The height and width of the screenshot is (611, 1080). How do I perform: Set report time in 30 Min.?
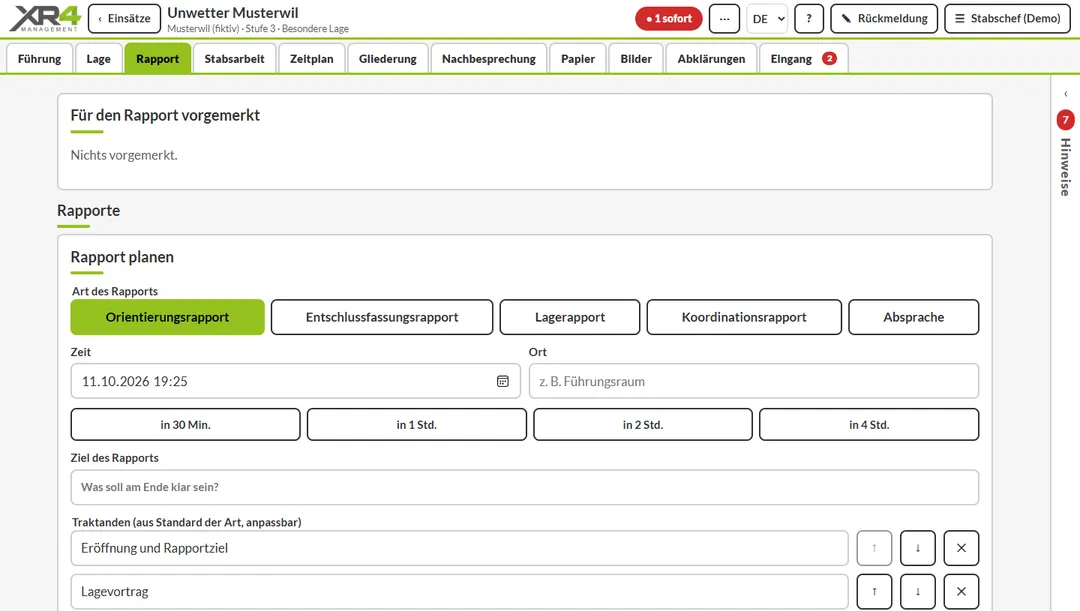185,424
